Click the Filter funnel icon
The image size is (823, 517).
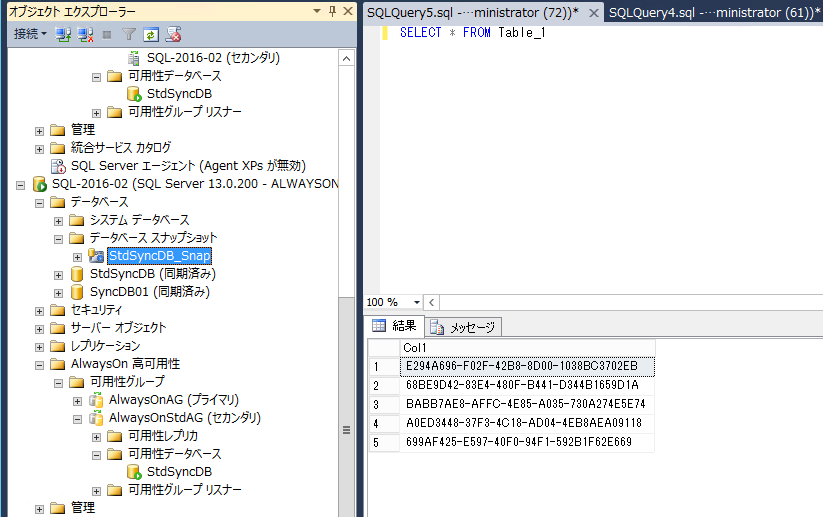129,35
